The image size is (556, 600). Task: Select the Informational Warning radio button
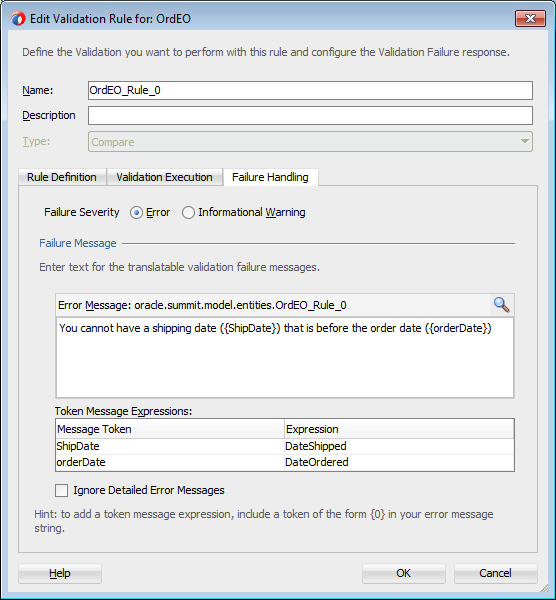[x=188, y=212]
